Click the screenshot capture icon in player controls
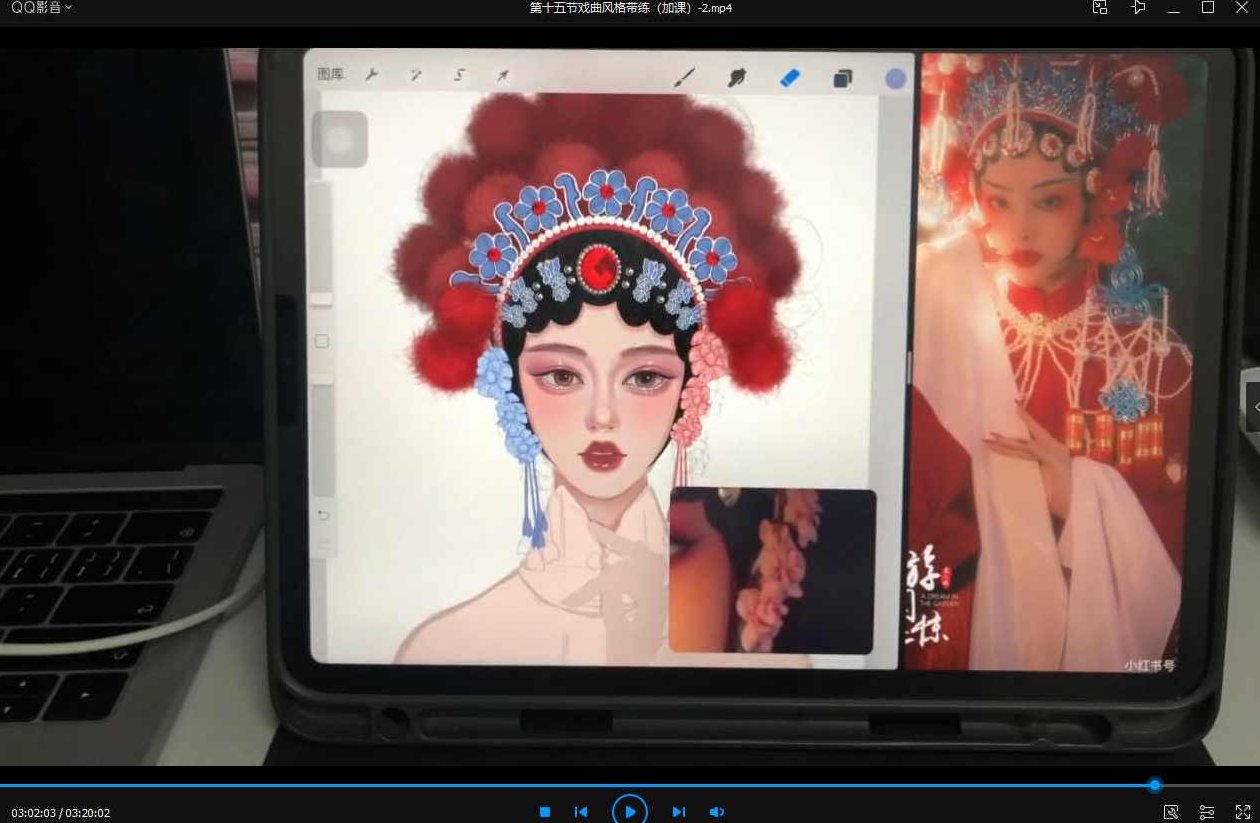1260x823 pixels. tap(1170, 812)
